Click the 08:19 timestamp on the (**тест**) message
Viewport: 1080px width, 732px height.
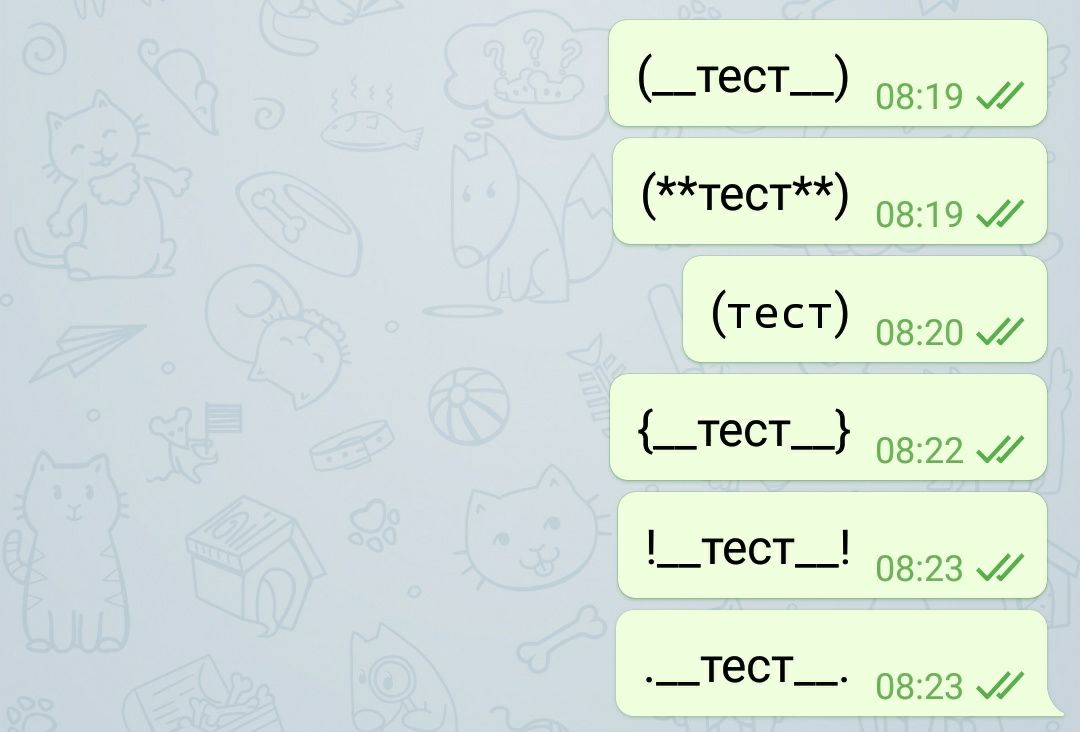[x=919, y=214]
